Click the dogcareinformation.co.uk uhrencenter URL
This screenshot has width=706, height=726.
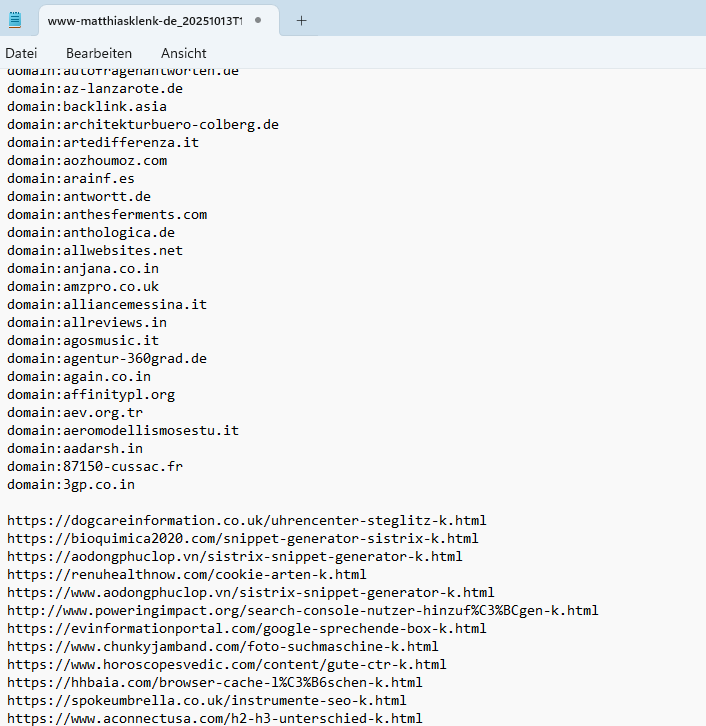(x=246, y=521)
